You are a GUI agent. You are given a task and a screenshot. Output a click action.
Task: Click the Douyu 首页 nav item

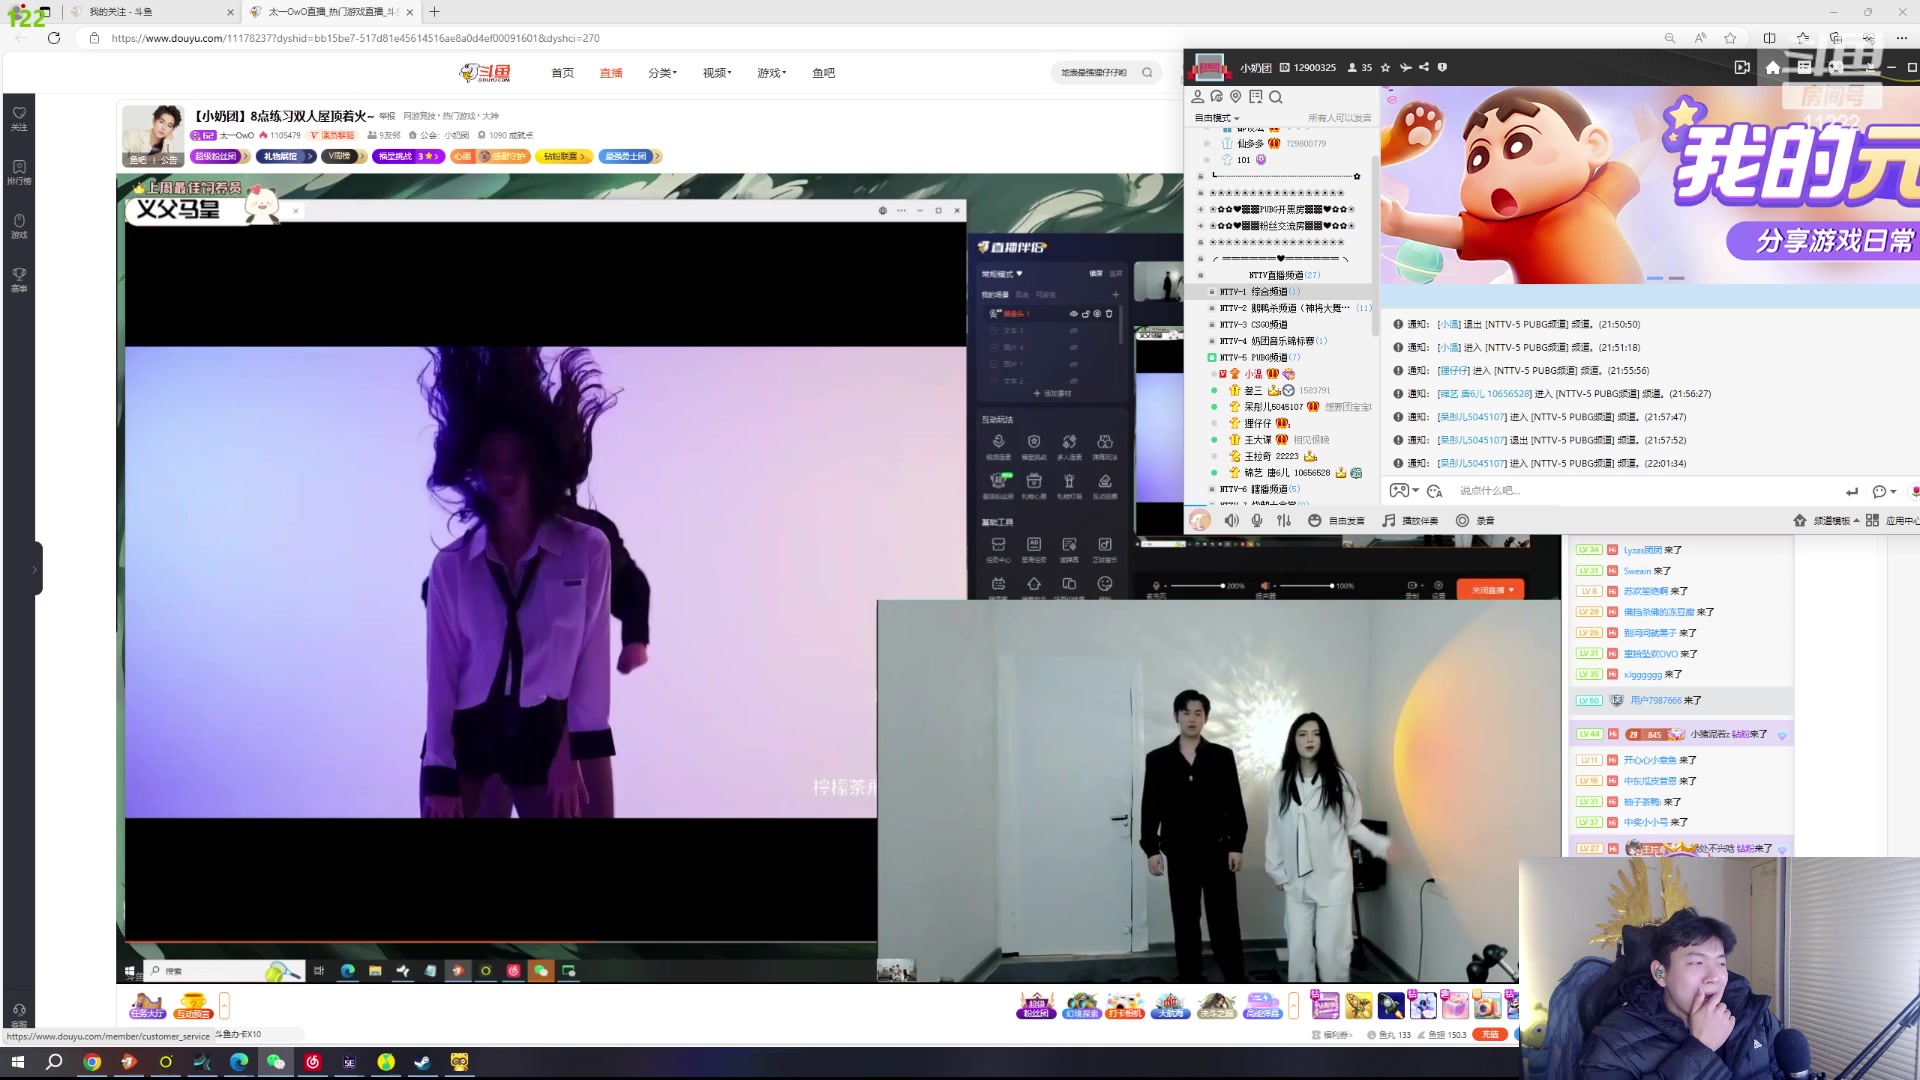pyautogui.click(x=562, y=73)
